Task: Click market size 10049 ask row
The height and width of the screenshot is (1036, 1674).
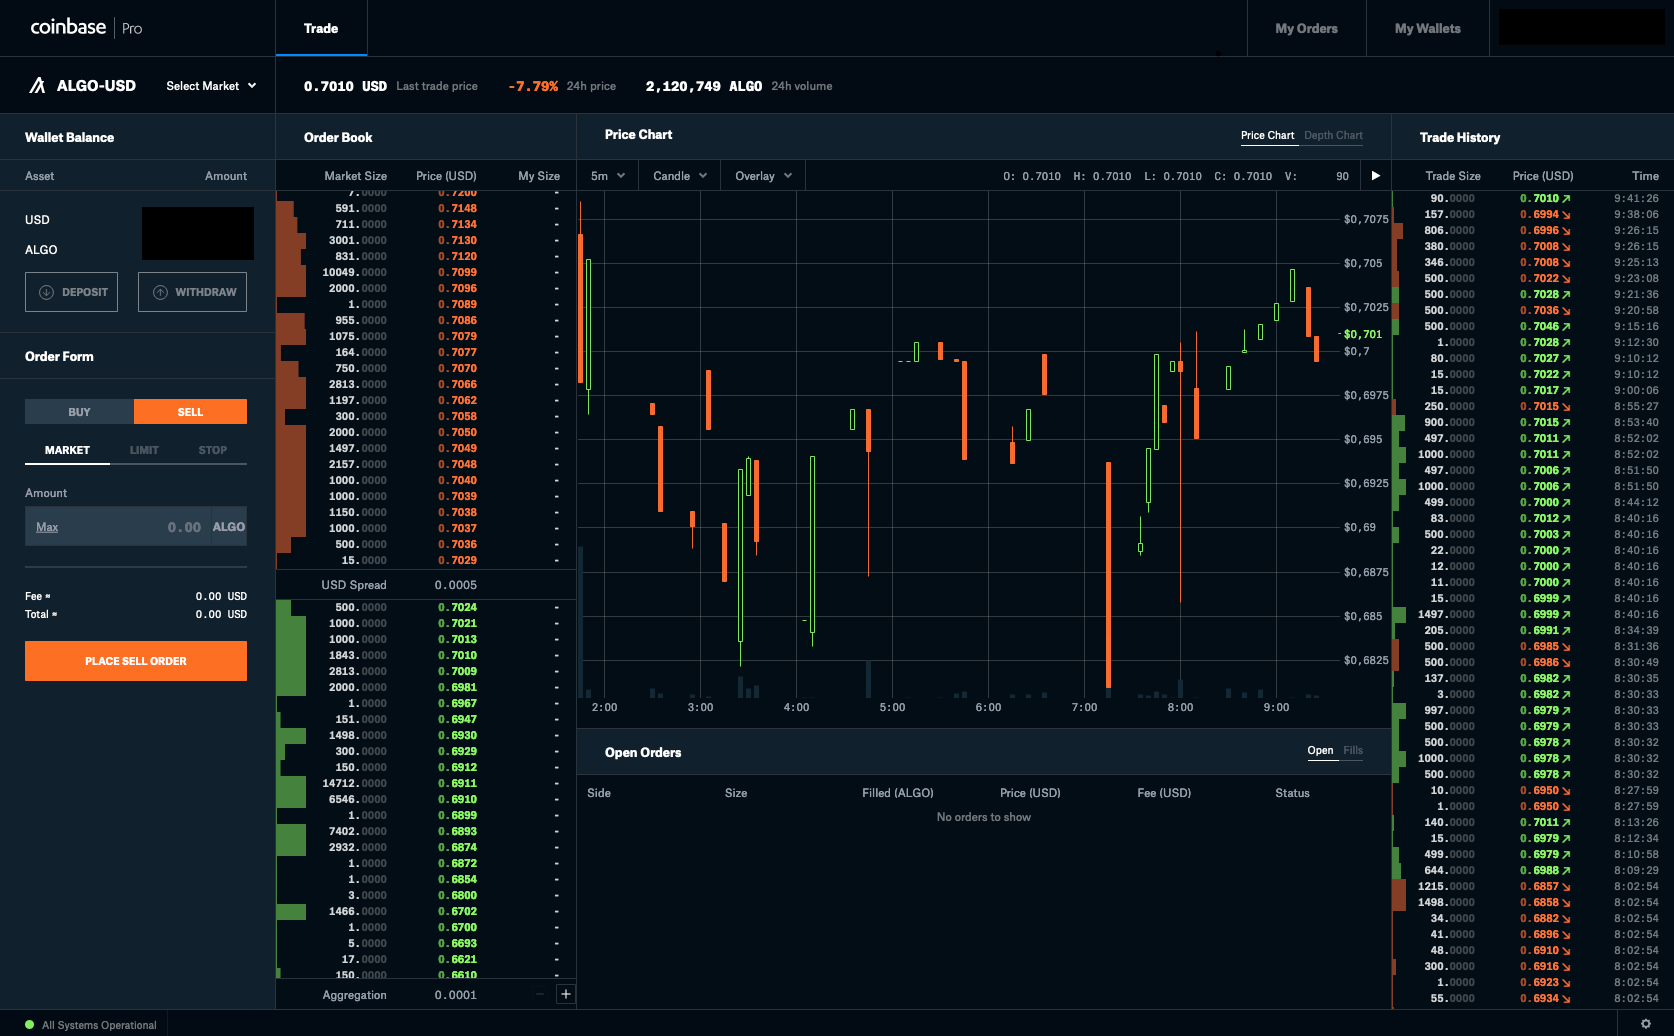Action: (354, 273)
